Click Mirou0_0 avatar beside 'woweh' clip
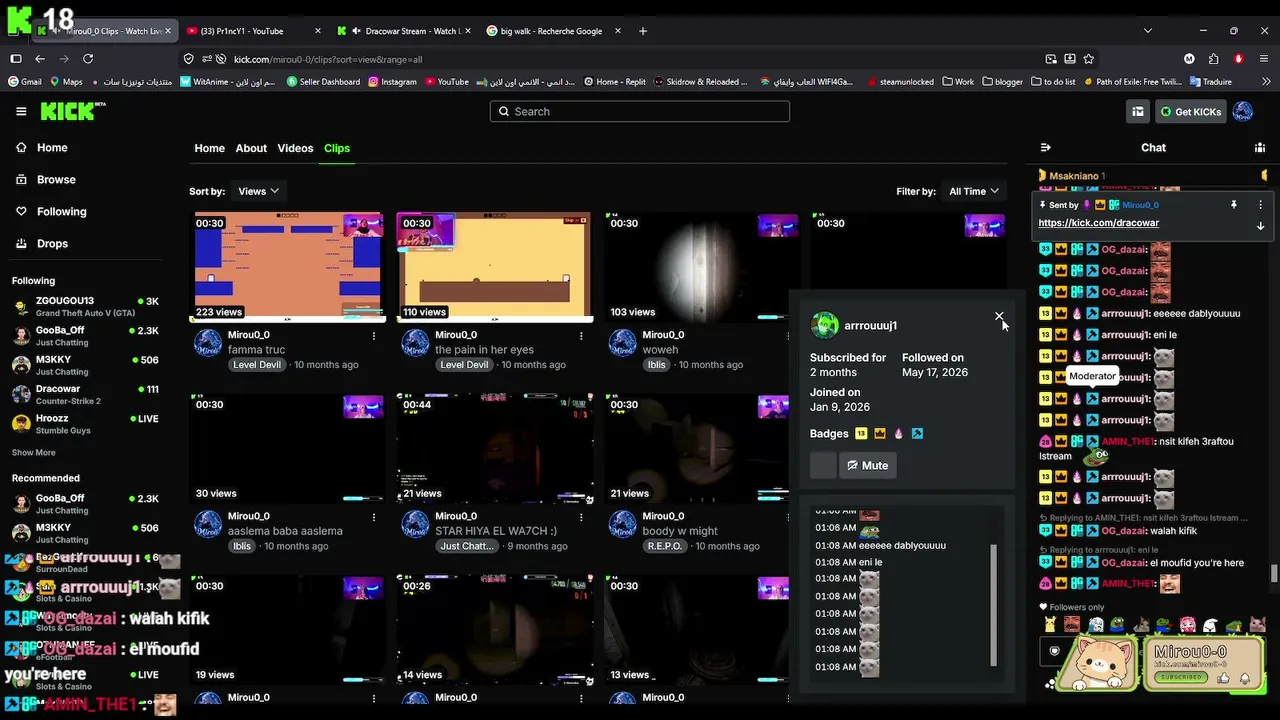 (x=623, y=343)
